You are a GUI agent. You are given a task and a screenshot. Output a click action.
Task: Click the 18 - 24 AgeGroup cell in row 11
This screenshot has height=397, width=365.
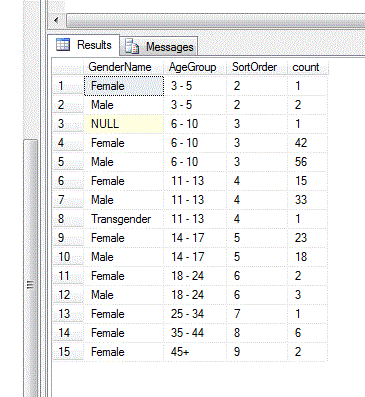click(x=195, y=276)
